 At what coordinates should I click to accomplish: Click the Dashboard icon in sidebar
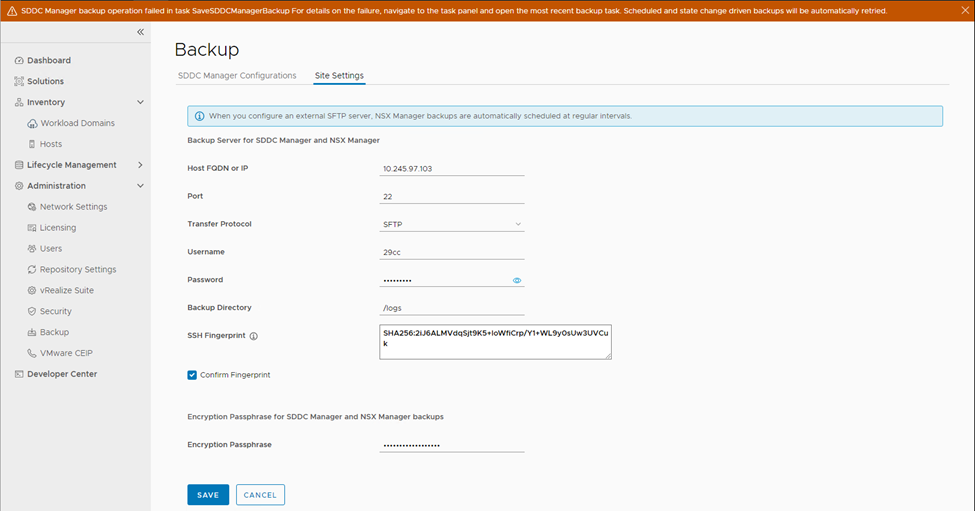coord(19,61)
